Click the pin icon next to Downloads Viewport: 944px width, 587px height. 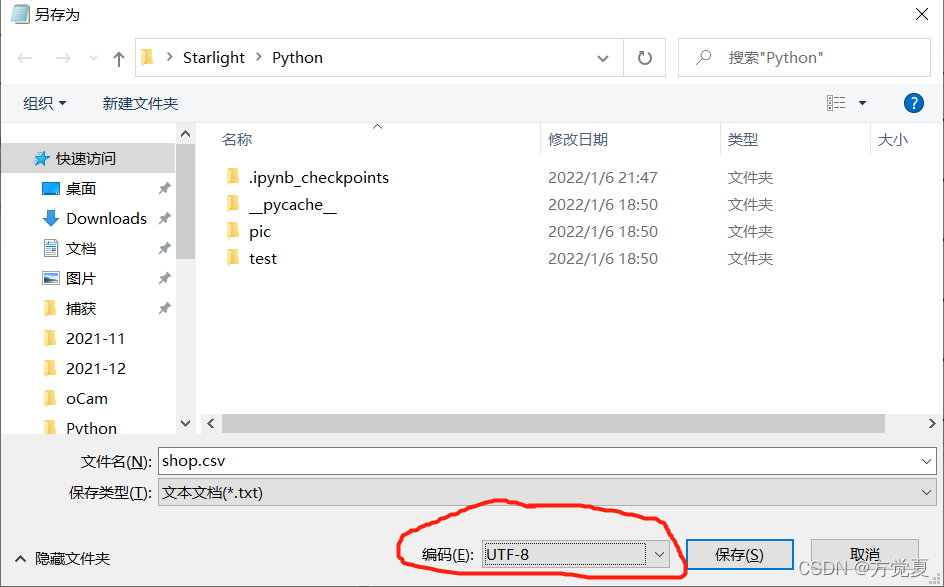tap(164, 219)
